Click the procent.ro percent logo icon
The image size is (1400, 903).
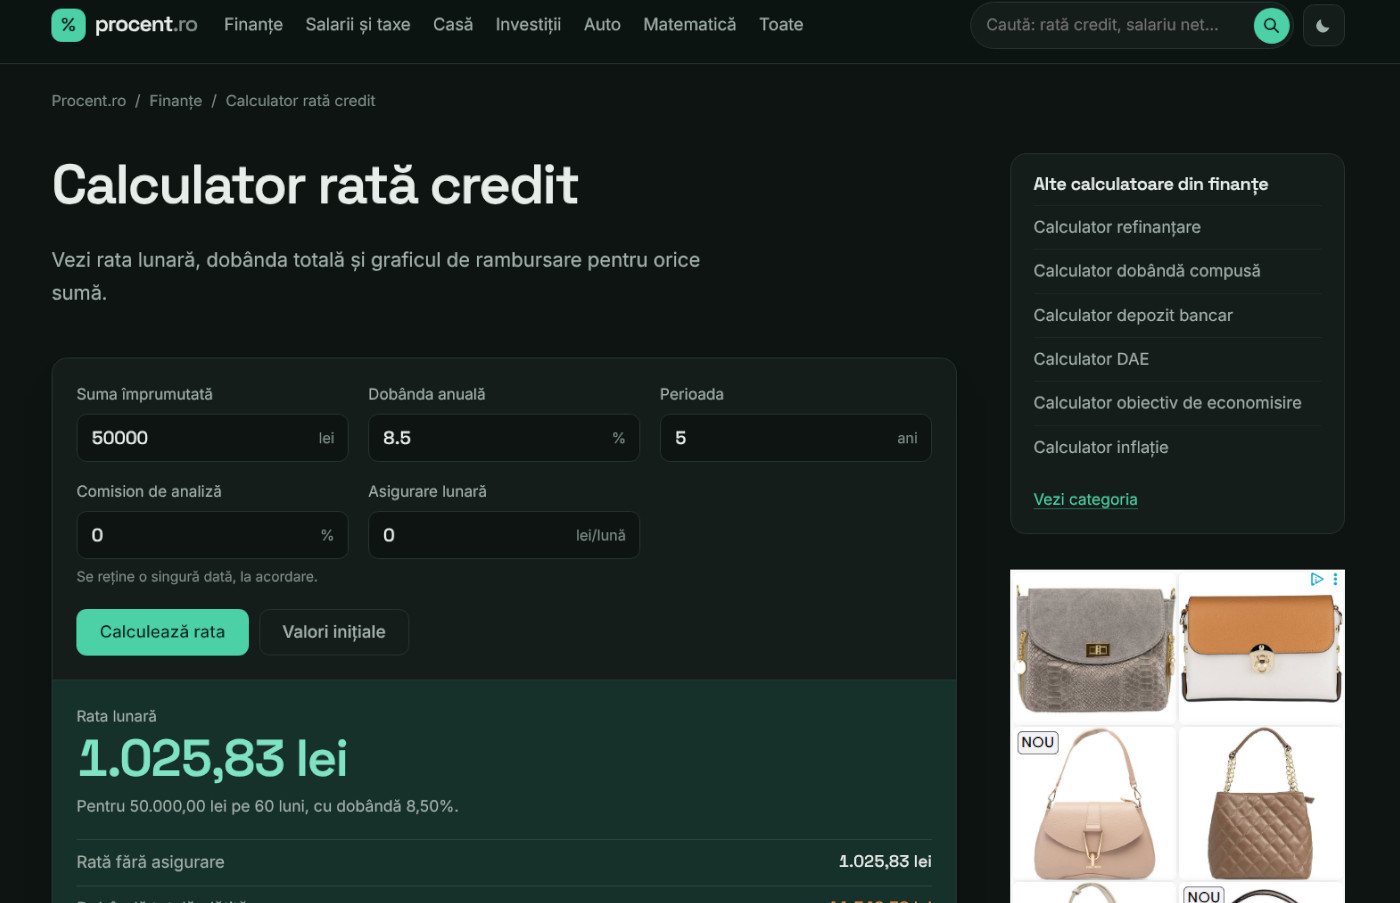[68, 25]
